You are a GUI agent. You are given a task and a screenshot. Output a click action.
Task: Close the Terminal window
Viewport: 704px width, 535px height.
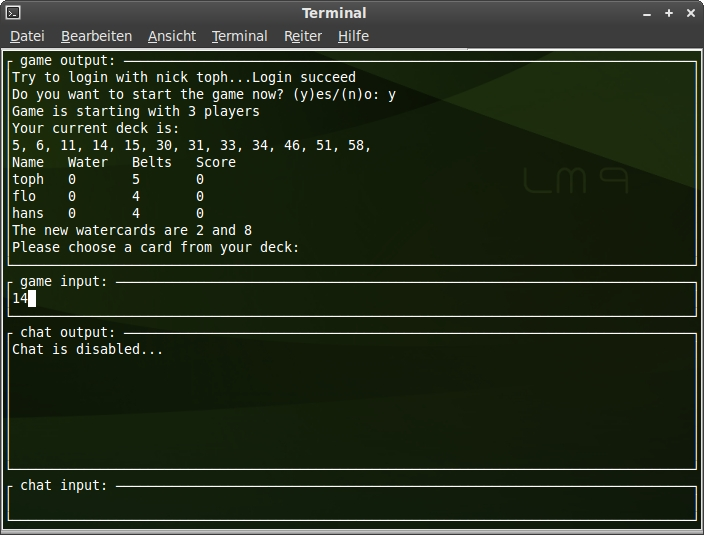(x=690, y=13)
